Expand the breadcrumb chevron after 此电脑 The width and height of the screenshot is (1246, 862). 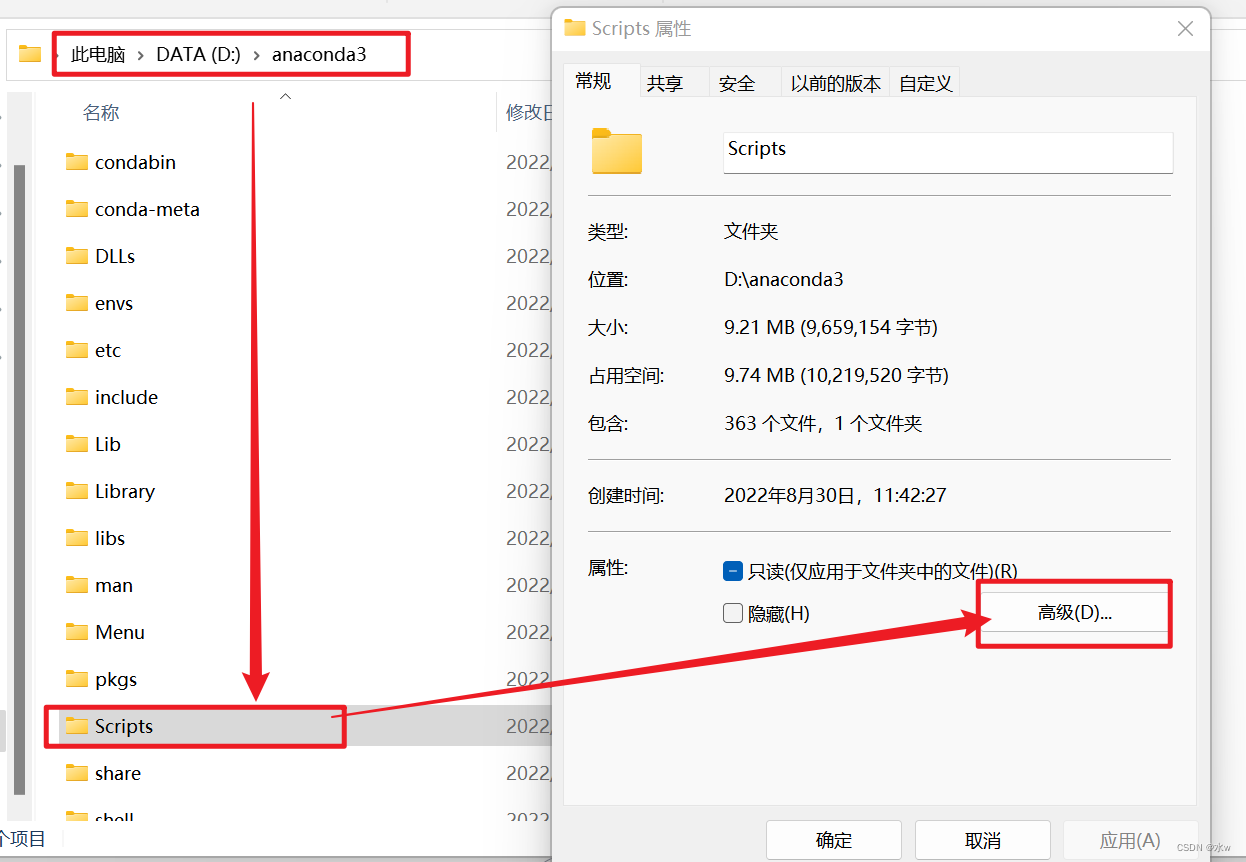point(138,54)
